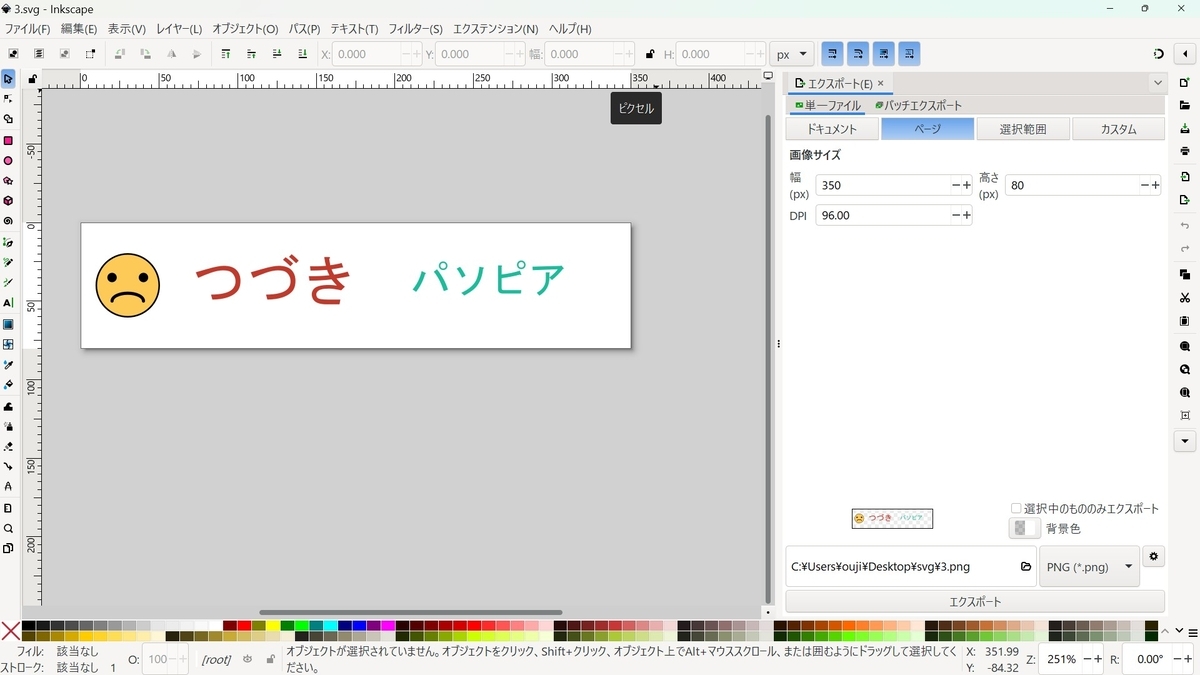Image resolution: width=1200 pixels, height=675 pixels.
Task: Click Flip horizontal toolbar icon
Action: click(x=171, y=54)
